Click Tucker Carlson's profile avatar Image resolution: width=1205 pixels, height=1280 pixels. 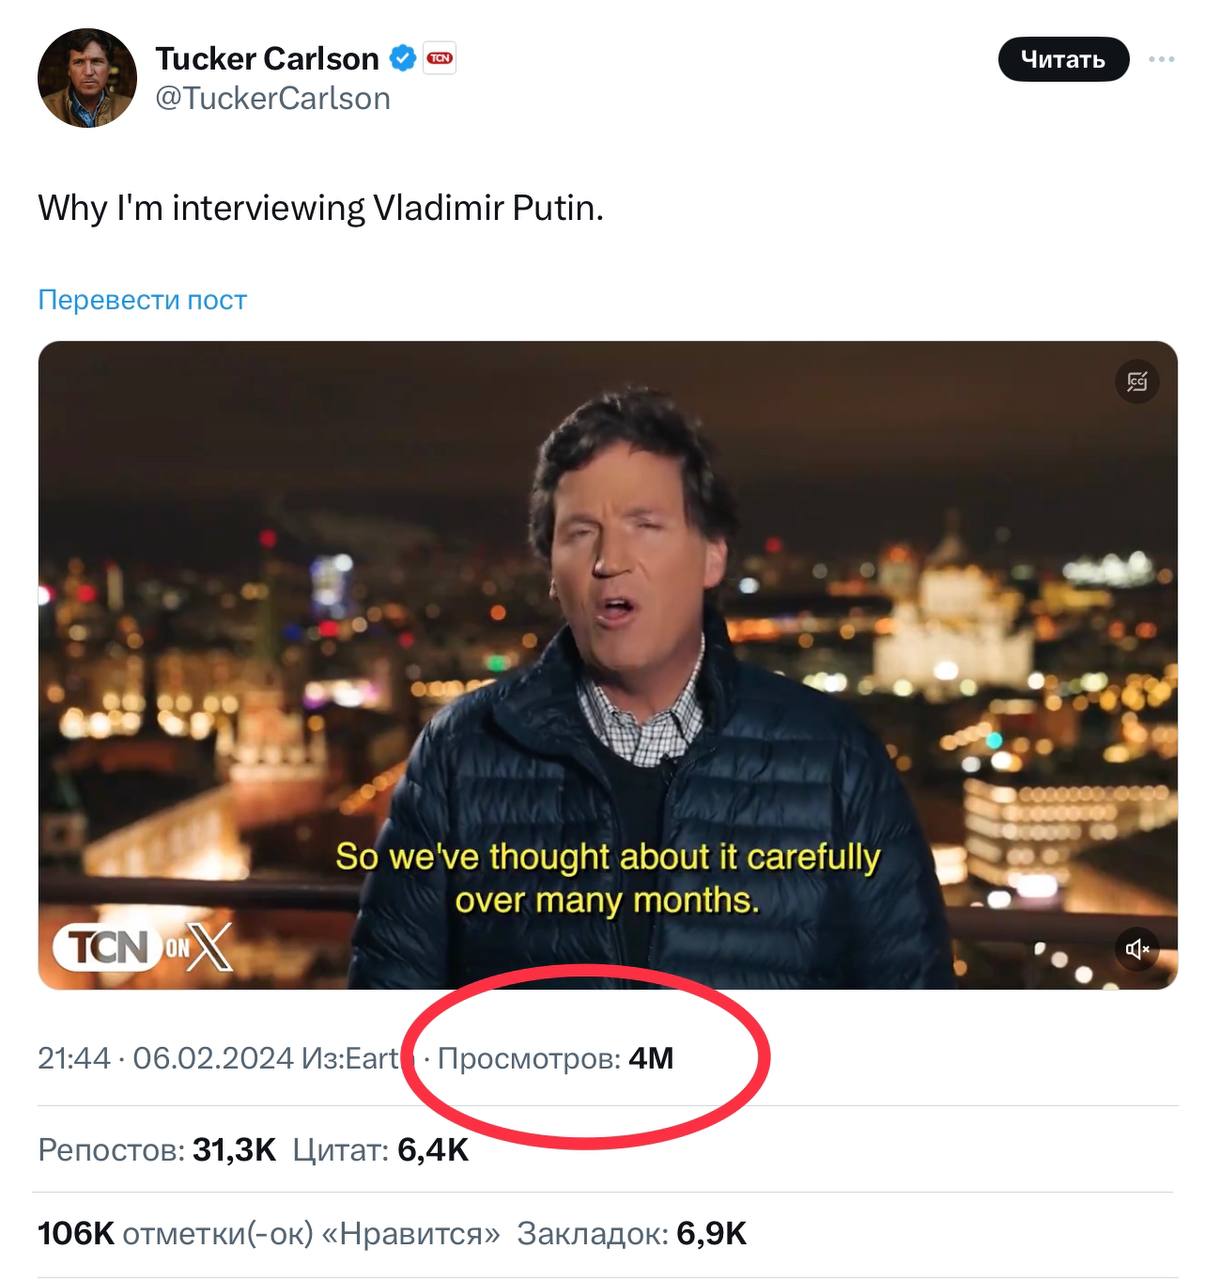[x=87, y=78]
